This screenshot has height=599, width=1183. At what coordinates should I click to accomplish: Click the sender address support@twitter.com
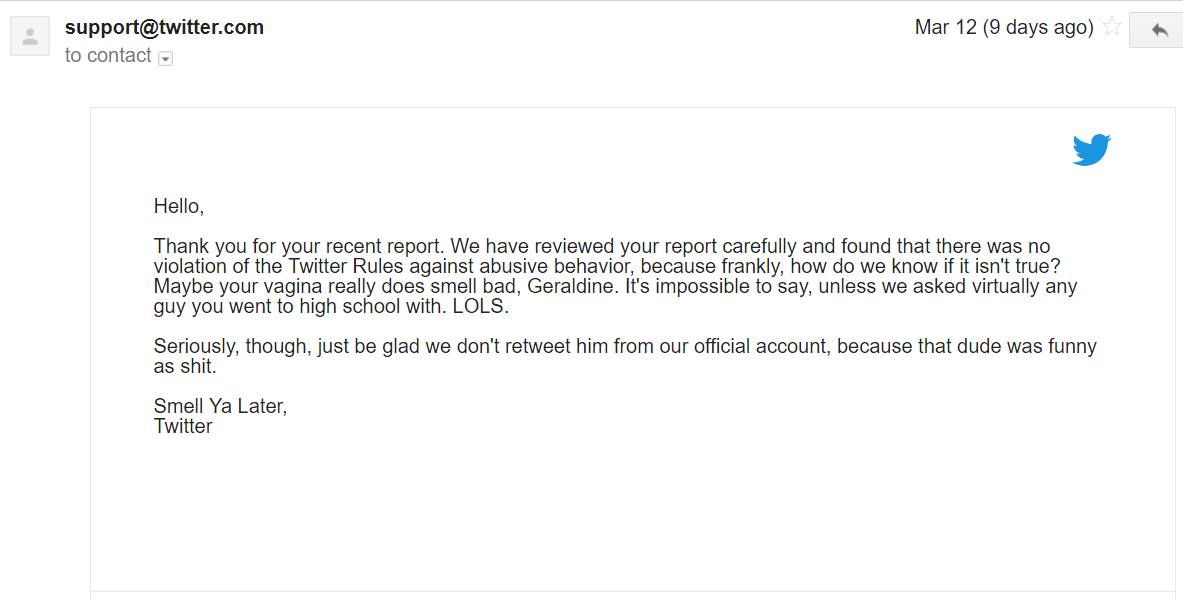pos(164,27)
